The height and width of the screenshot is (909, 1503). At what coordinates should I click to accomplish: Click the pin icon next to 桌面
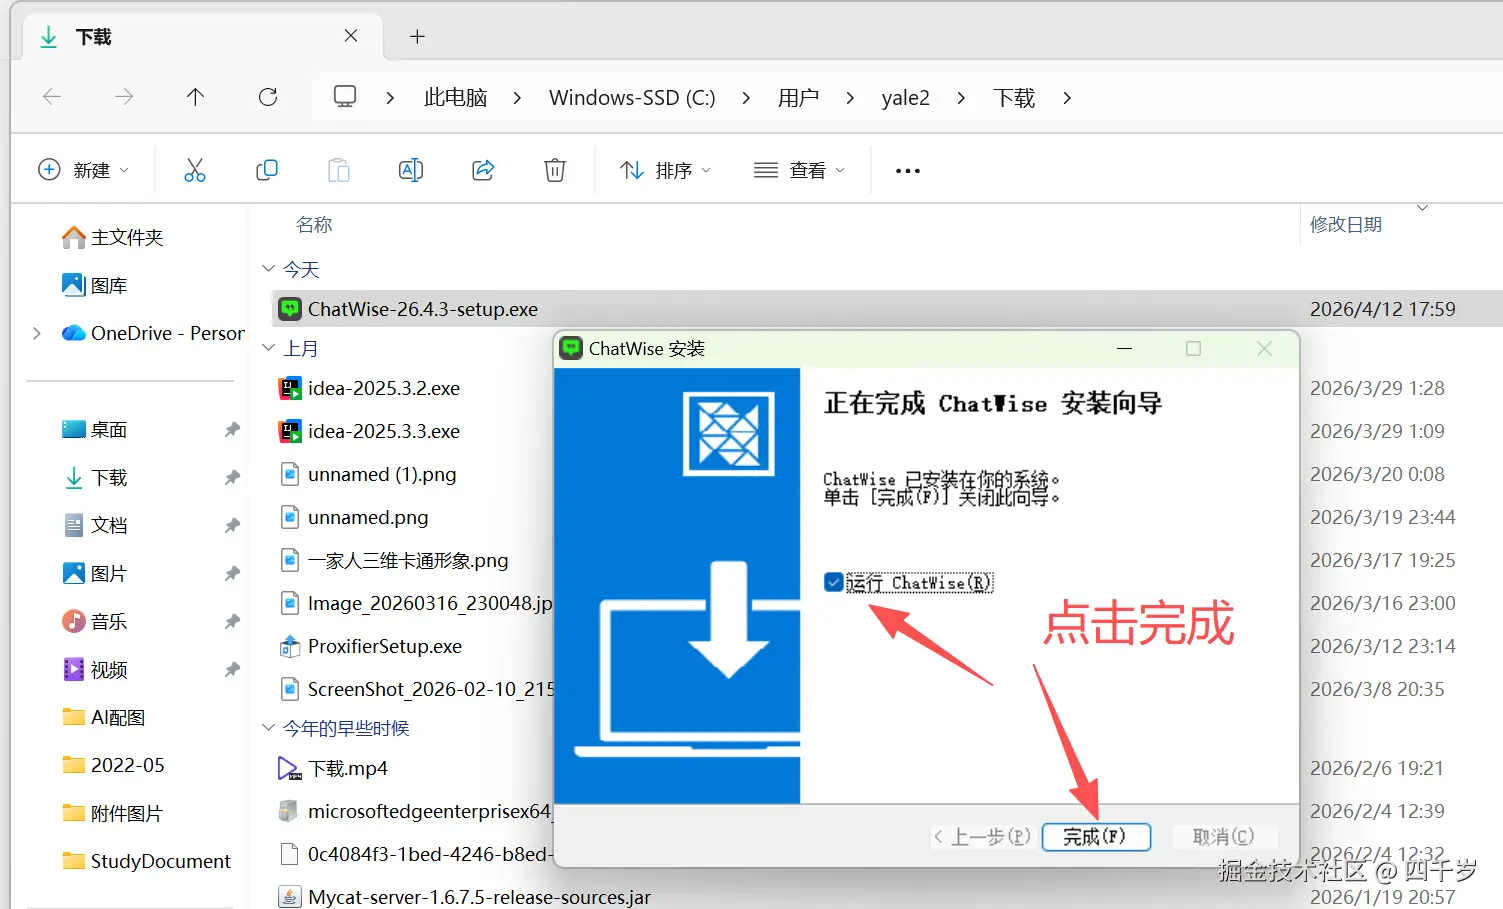(x=232, y=429)
